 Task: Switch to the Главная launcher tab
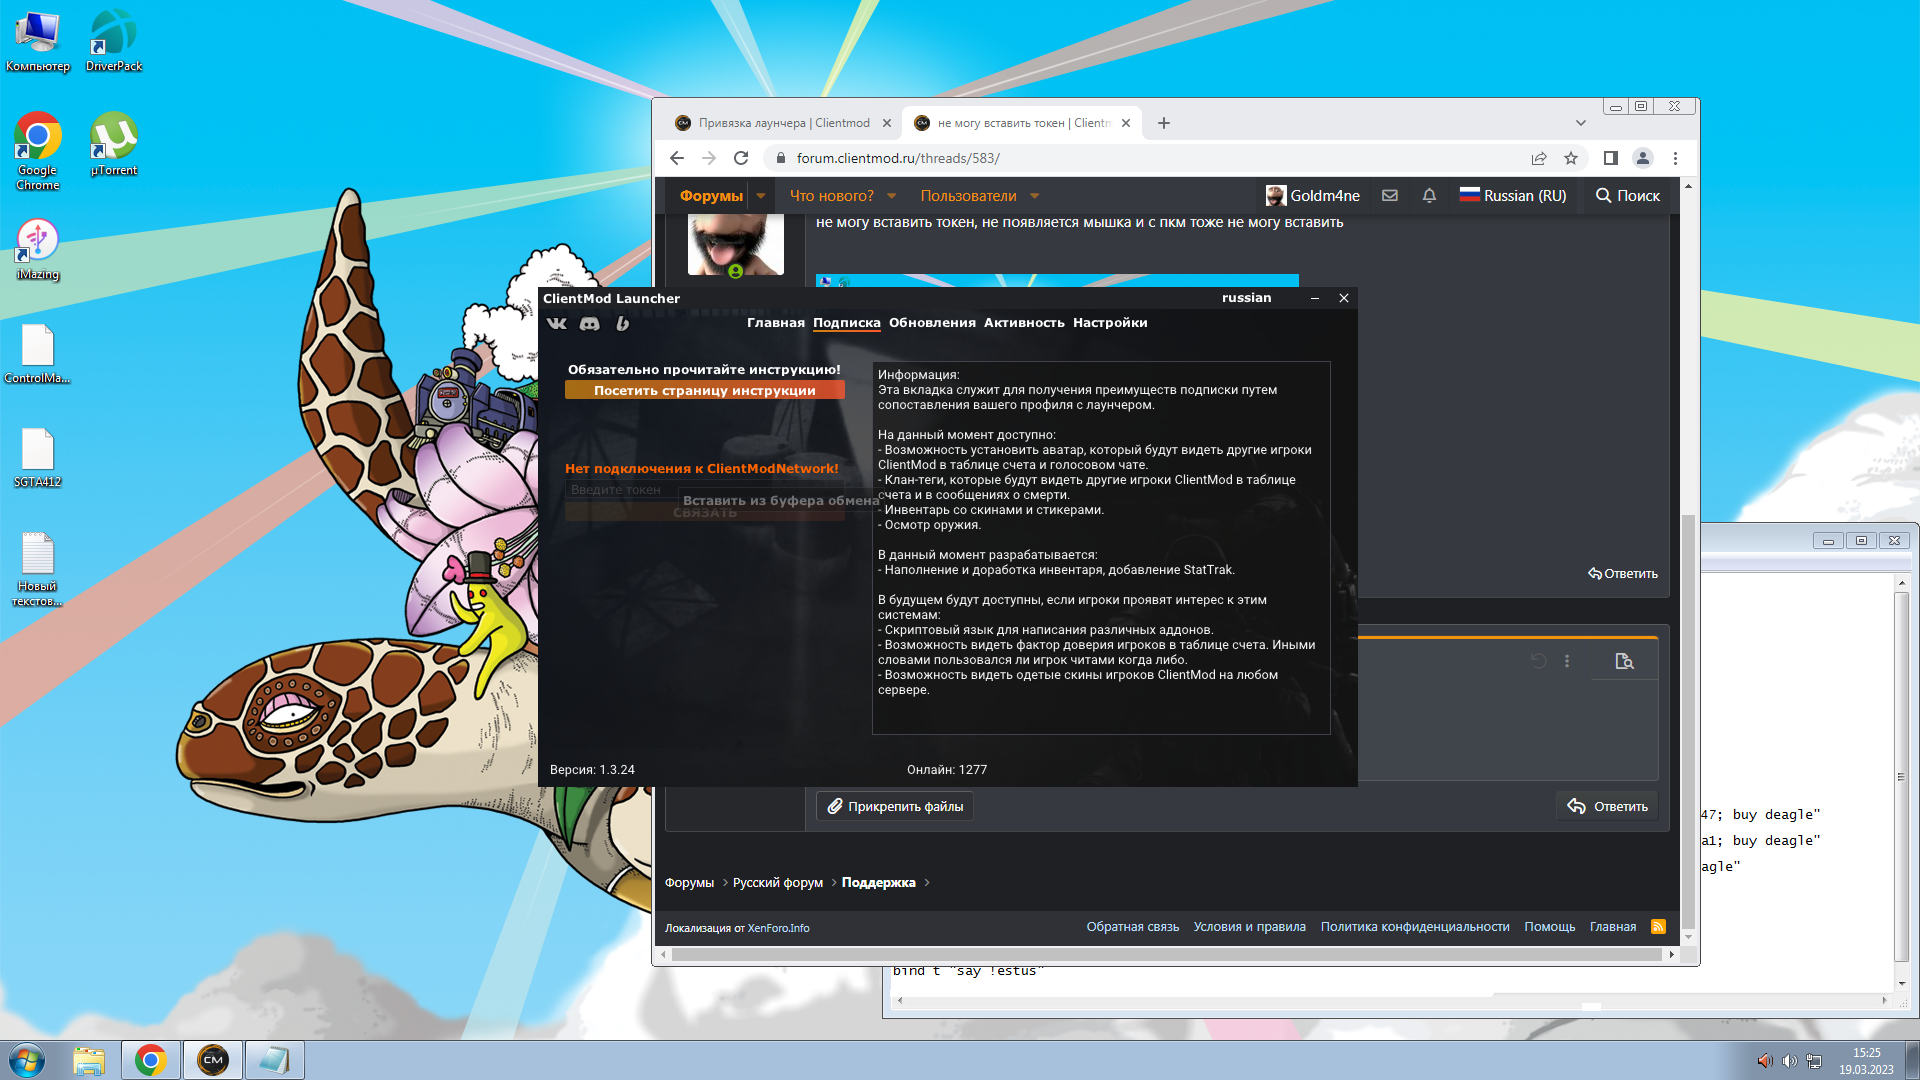click(775, 323)
